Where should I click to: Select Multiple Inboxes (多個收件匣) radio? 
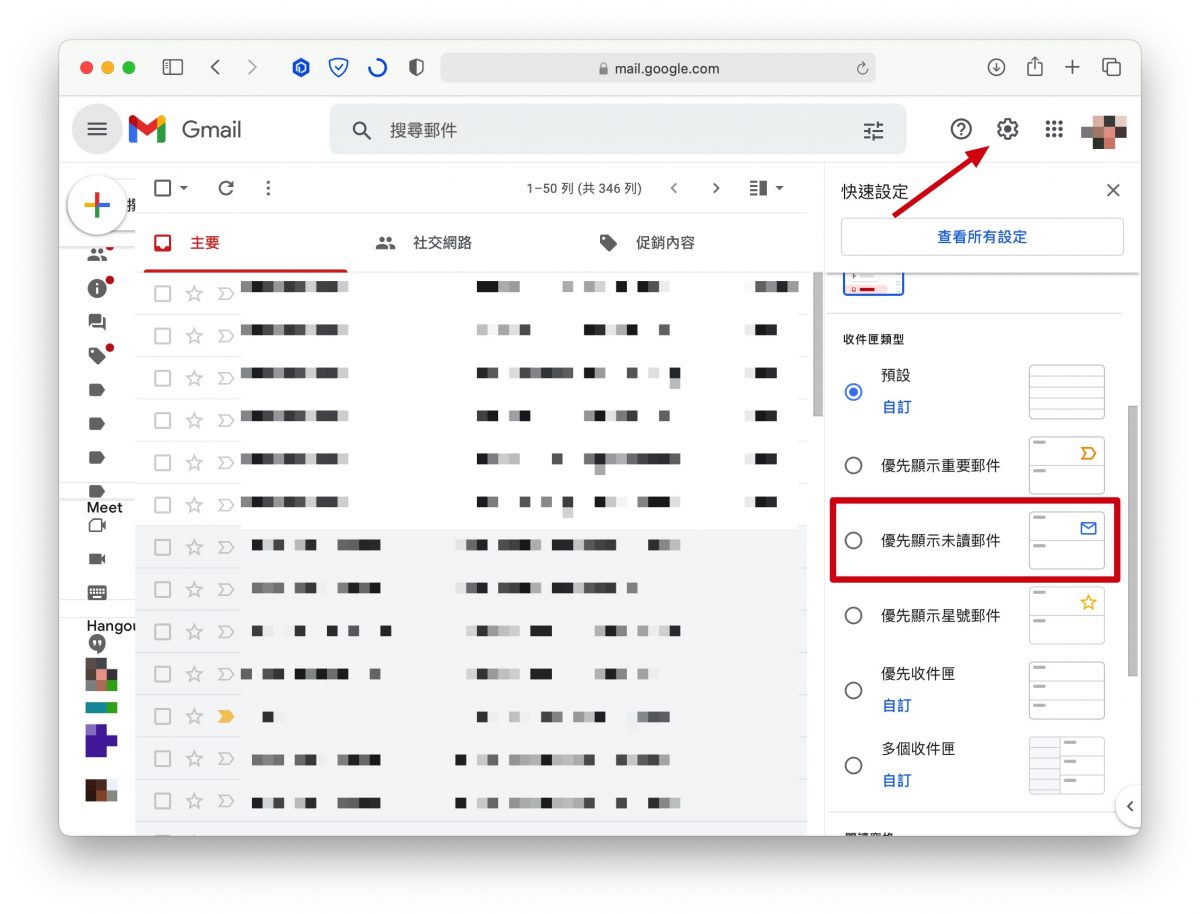[853, 765]
